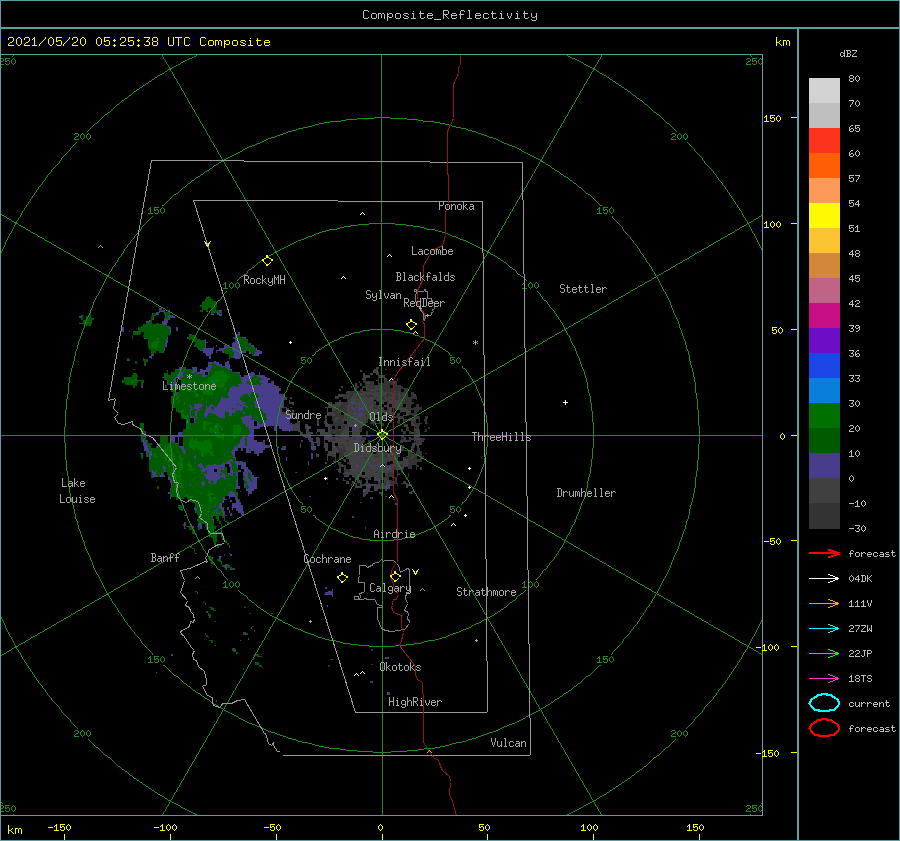The width and height of the screenshot is (900, 841).
Task: Click the white 04DK arrow legend icon
Action: tap(824, 578)
